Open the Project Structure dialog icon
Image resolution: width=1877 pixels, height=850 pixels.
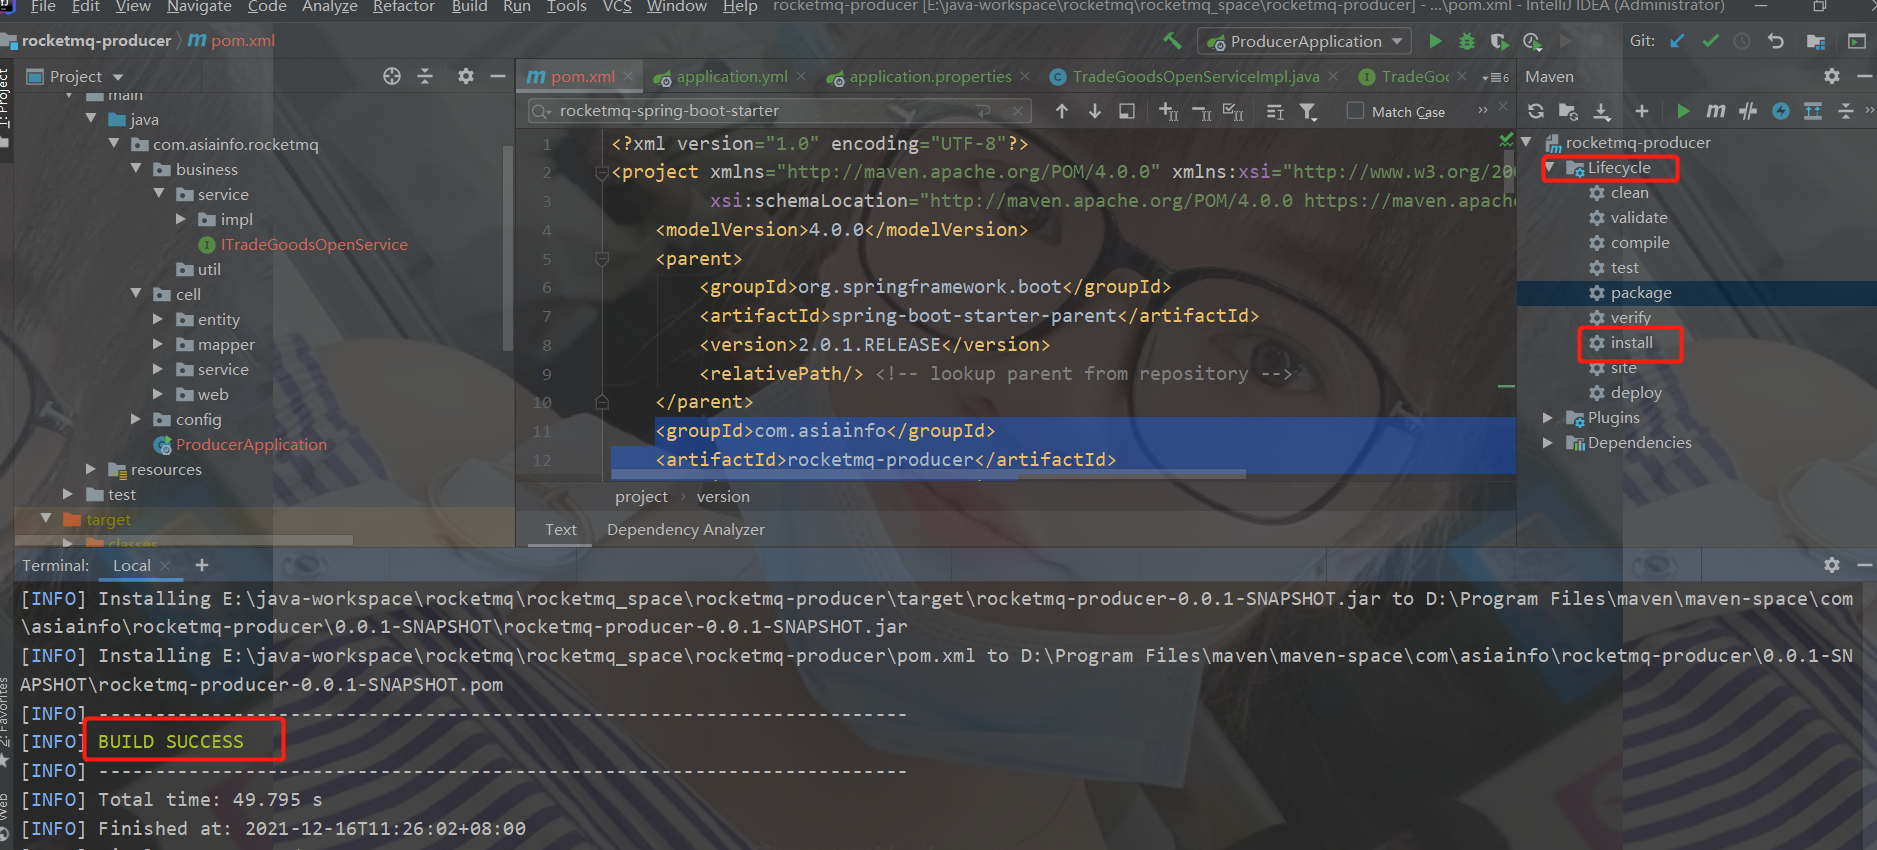point(1816,41)
